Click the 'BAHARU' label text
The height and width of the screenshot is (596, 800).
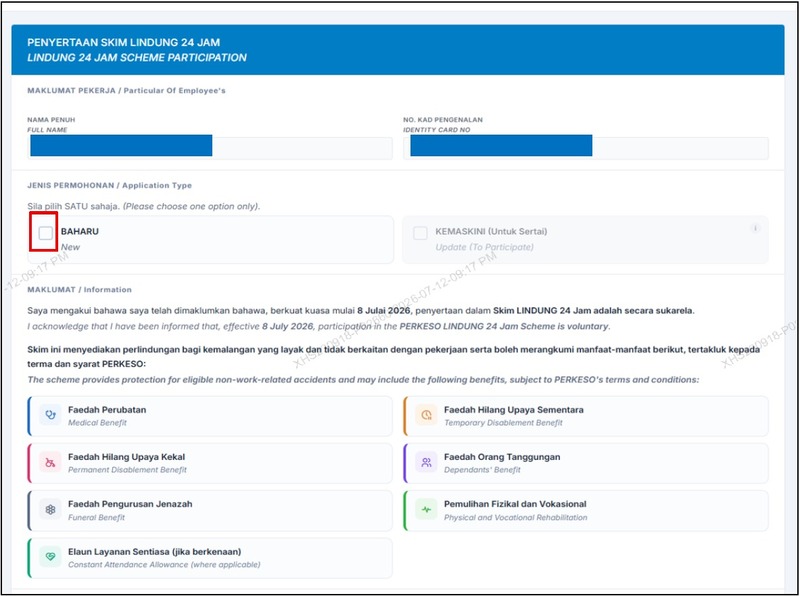(80, 231)
